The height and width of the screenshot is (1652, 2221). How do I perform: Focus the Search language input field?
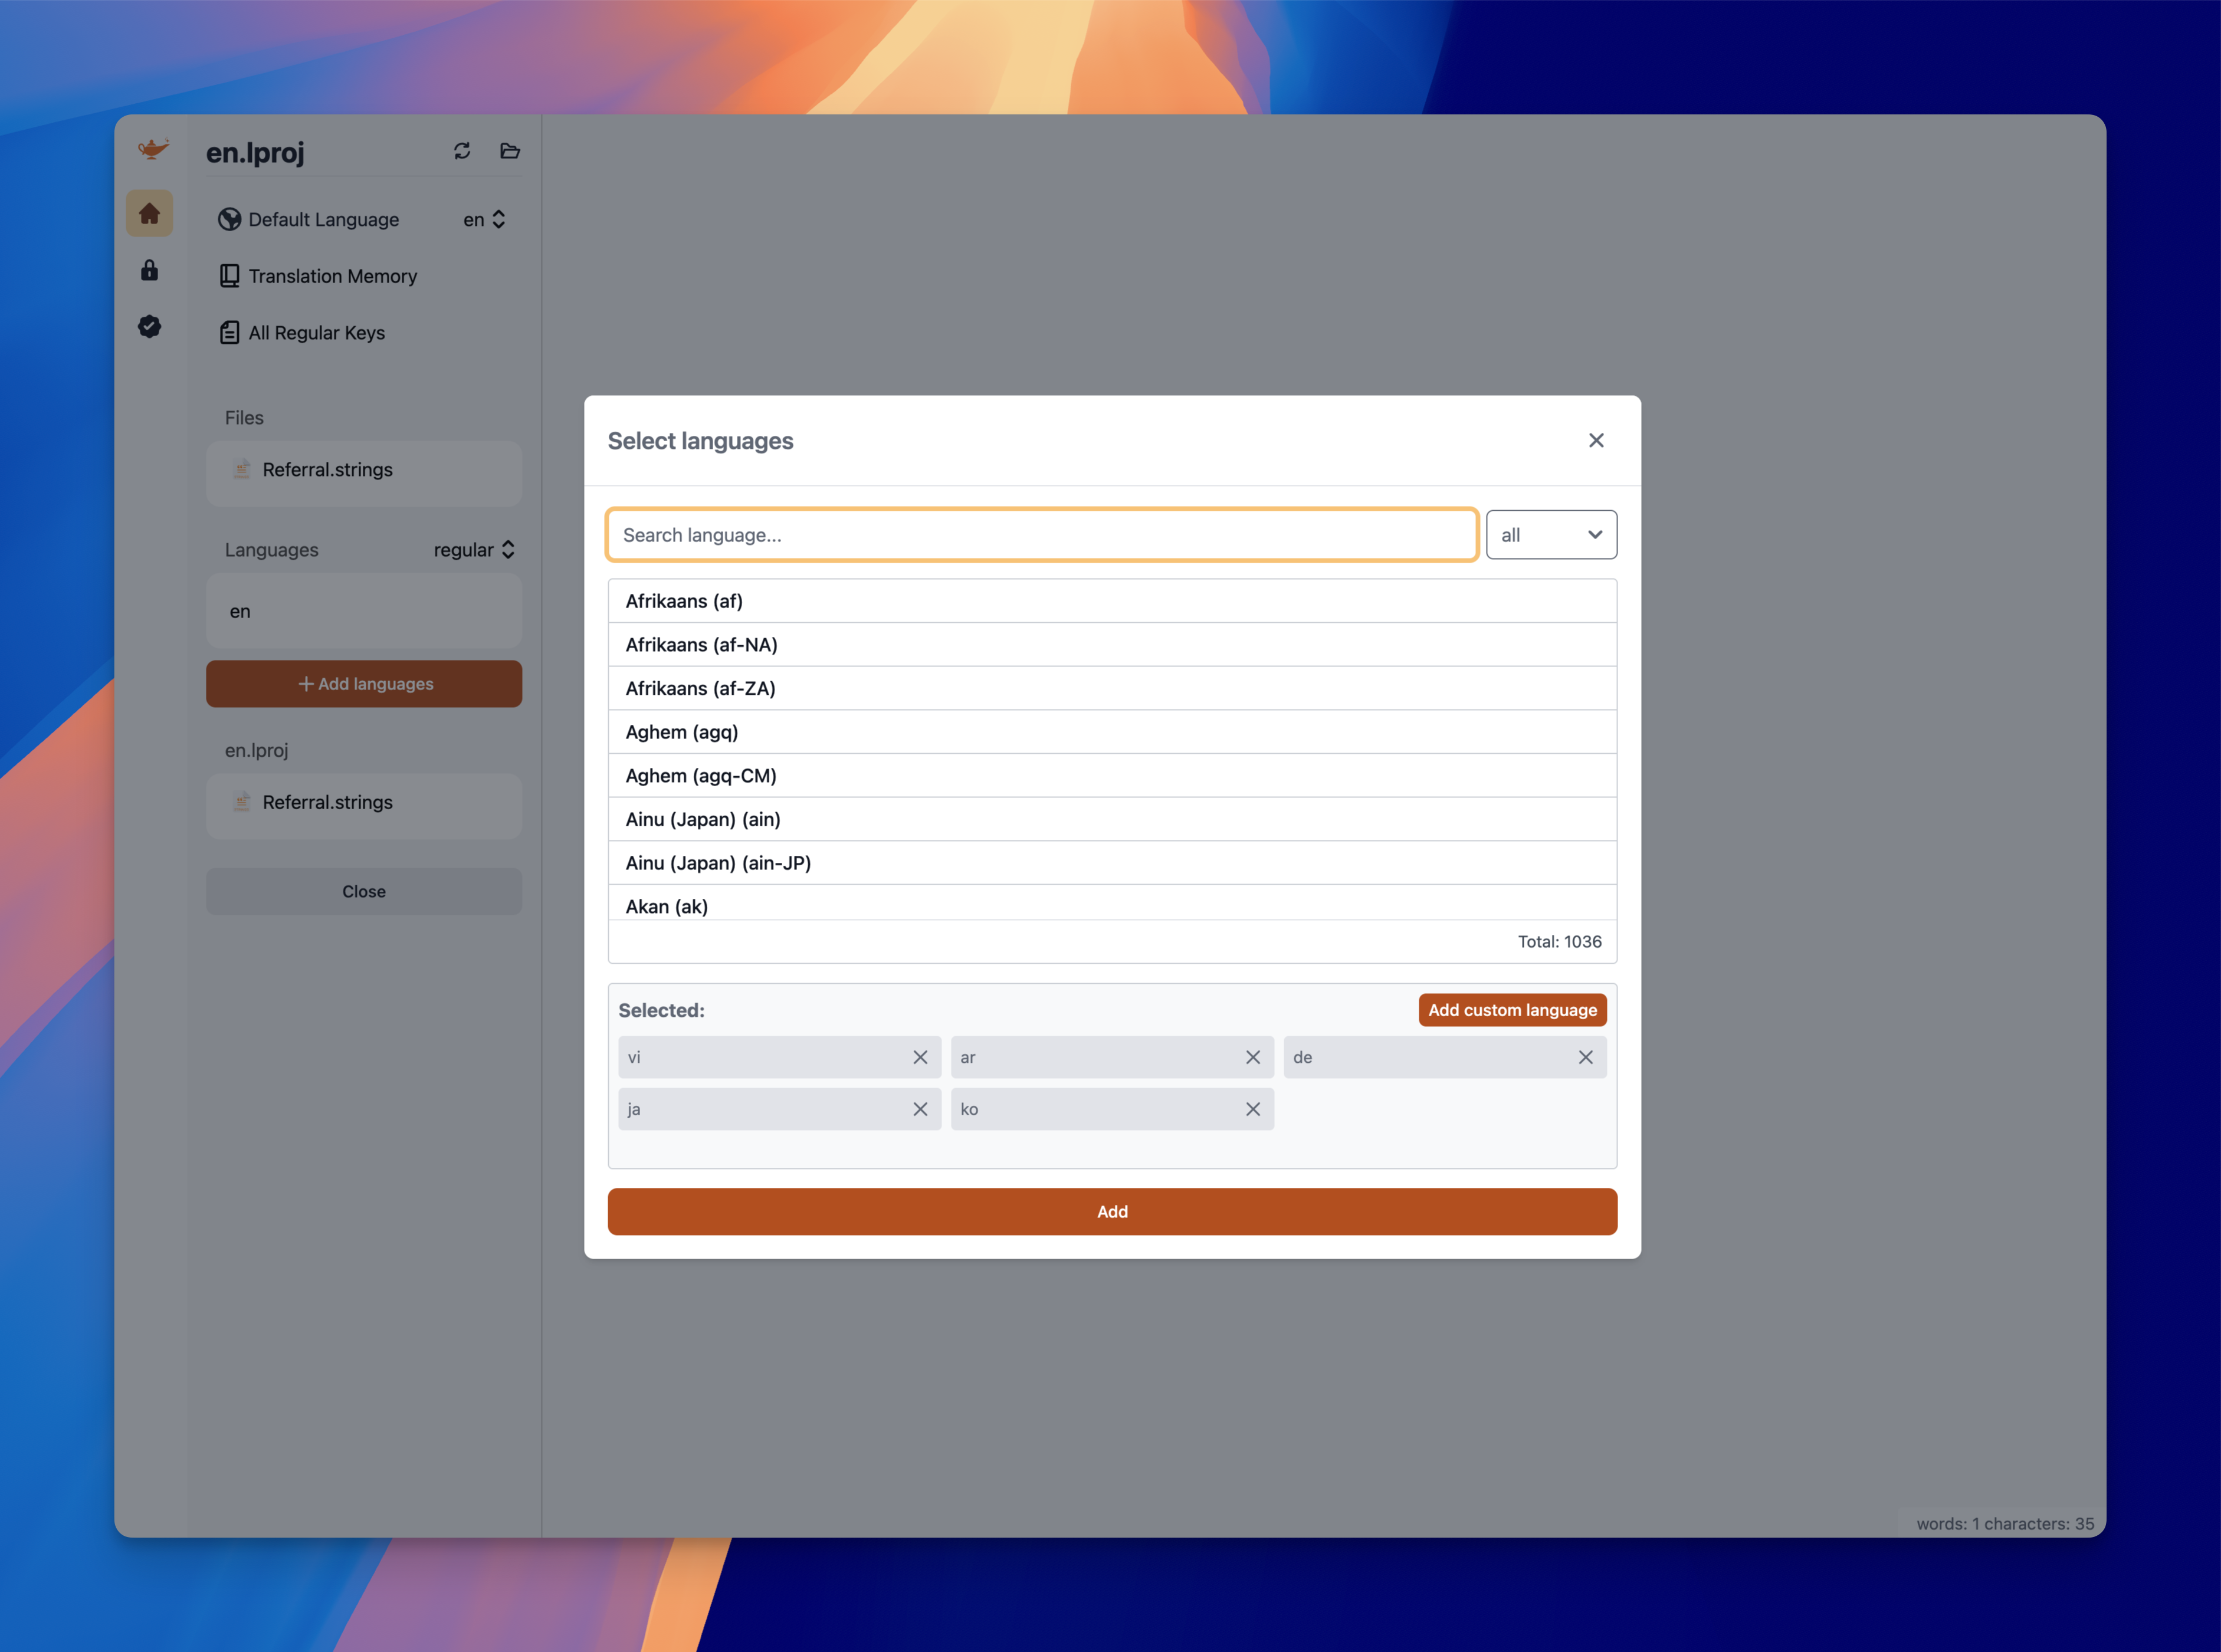1041,535
